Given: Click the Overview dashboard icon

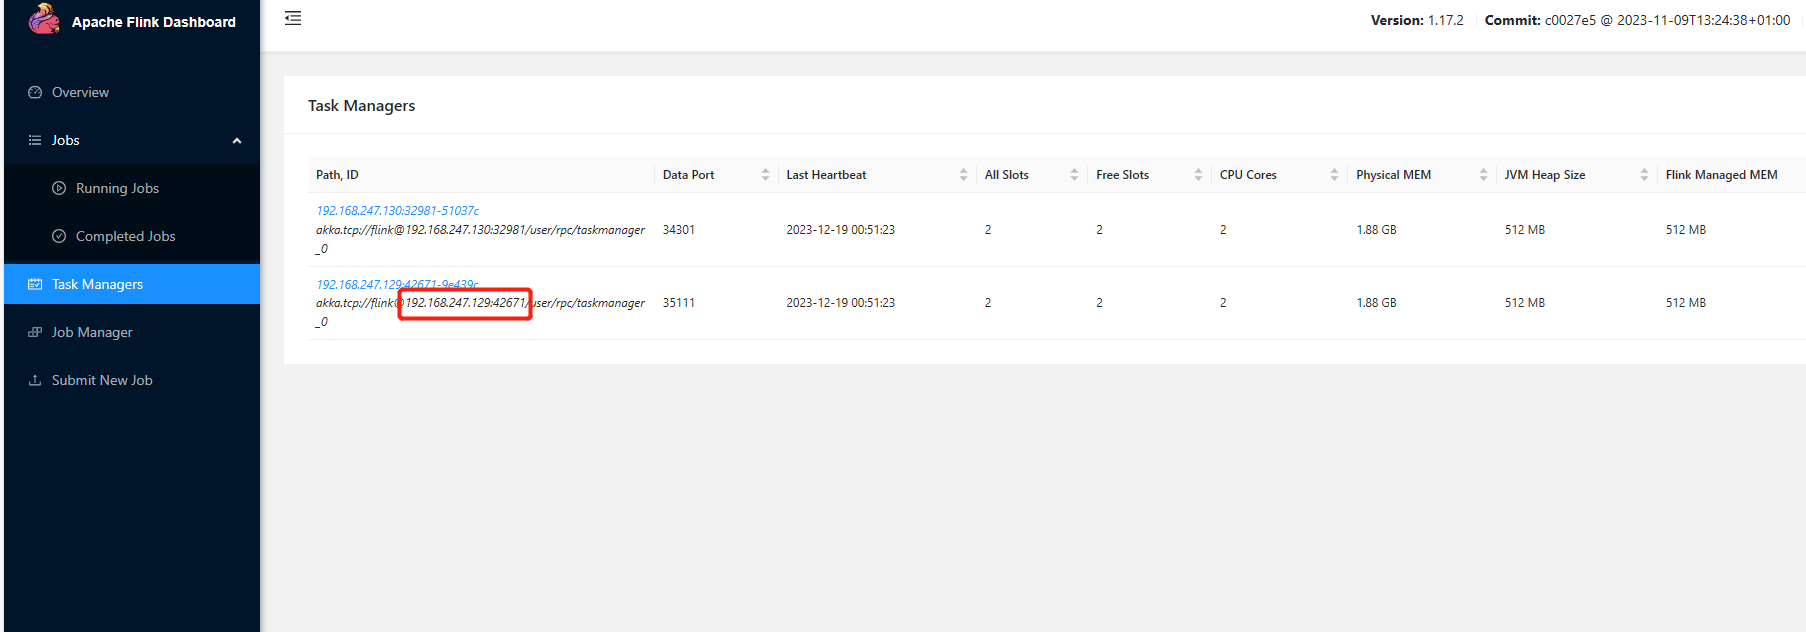Looking at the screenshot, I should point(35,92).
